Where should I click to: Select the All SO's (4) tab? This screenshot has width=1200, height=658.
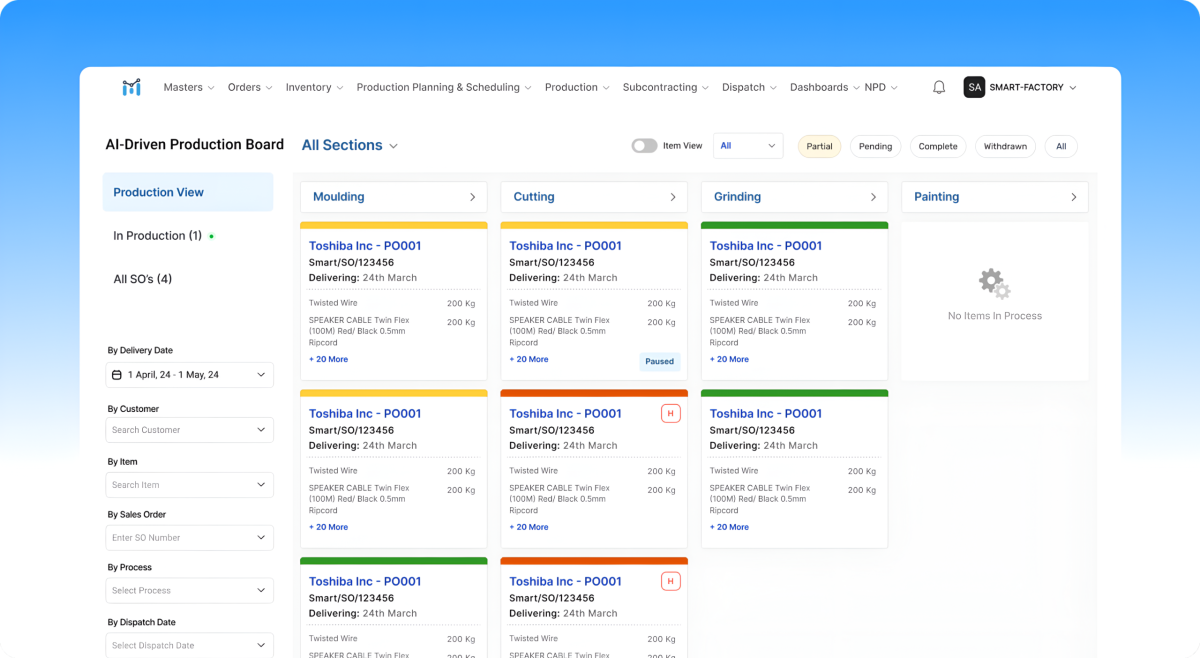(143, 279)
